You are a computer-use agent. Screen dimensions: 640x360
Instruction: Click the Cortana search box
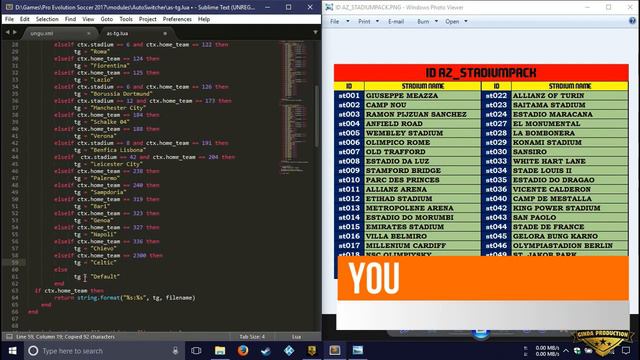104,351
